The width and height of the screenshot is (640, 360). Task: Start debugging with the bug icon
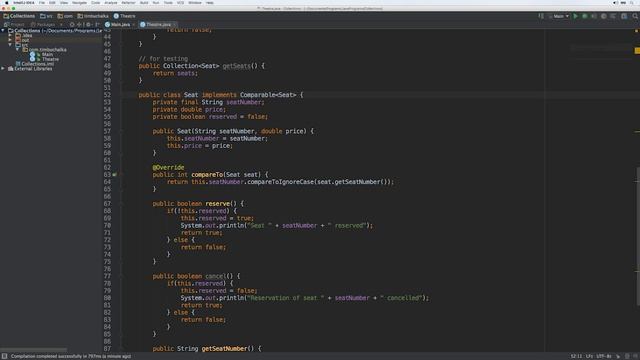pos(584,16)
